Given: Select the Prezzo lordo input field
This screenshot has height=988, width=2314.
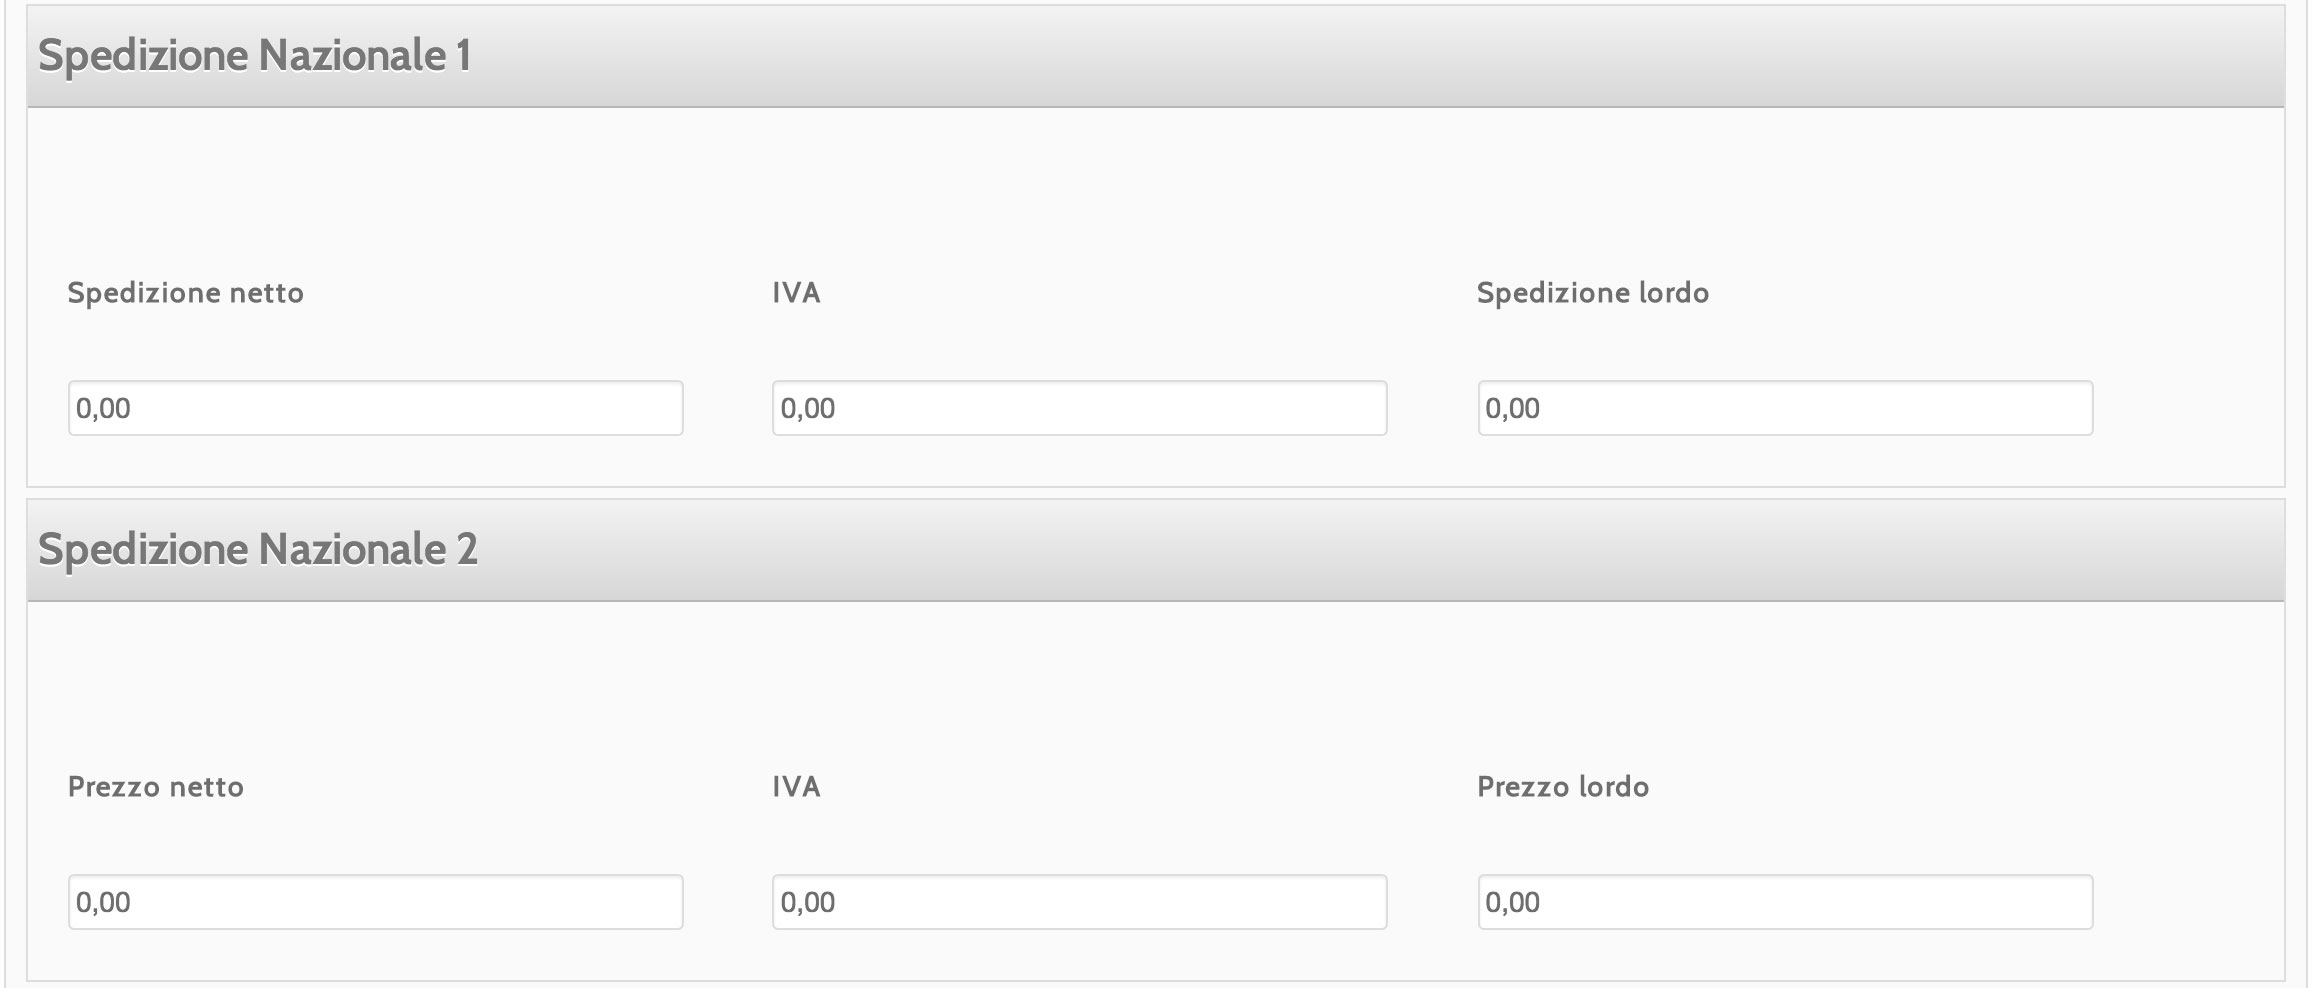Looking at the screenshot, I should tap(1785, 902).
